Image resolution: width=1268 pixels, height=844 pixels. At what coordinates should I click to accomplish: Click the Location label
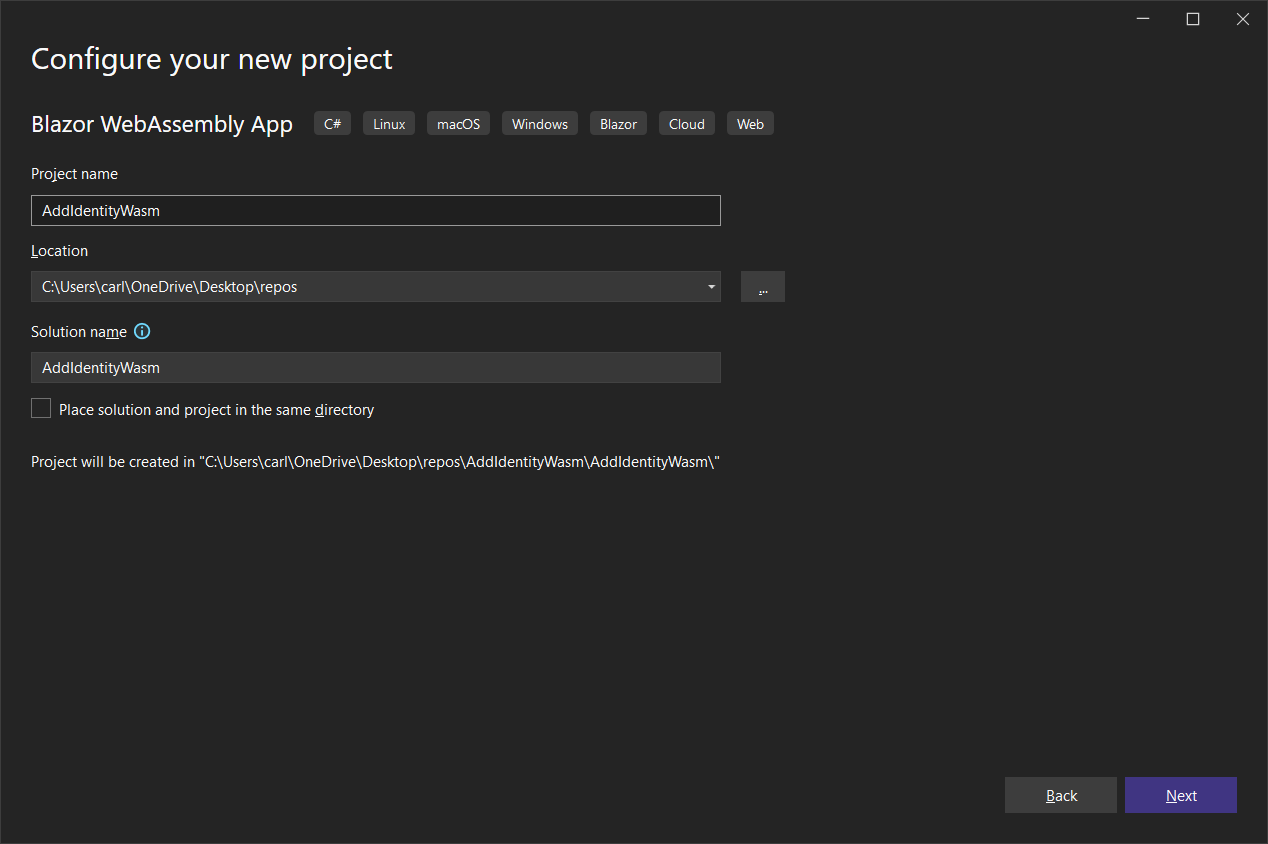point(59,251)
